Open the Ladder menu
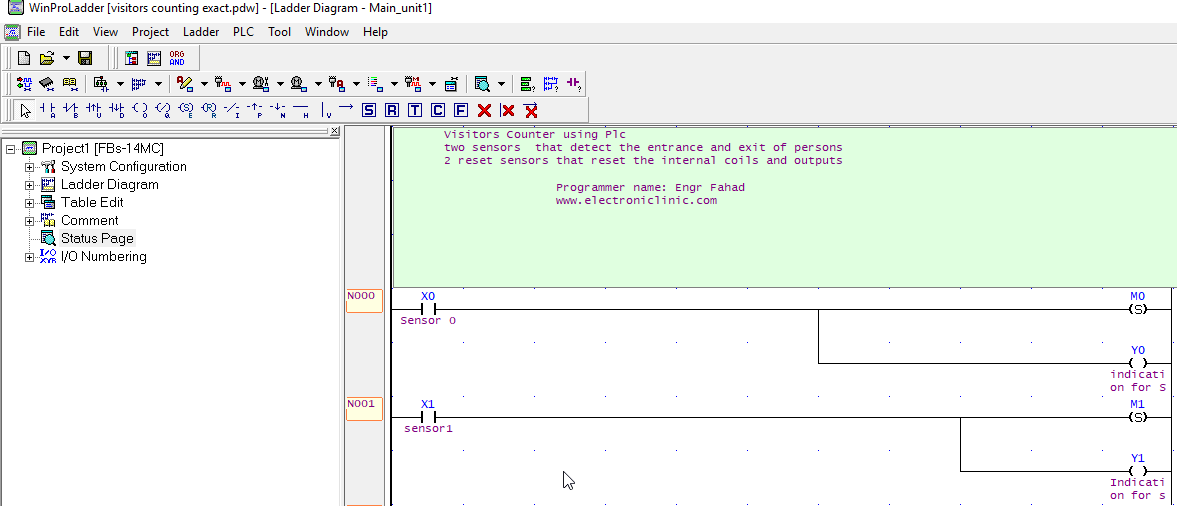 [x=201, y=32]
